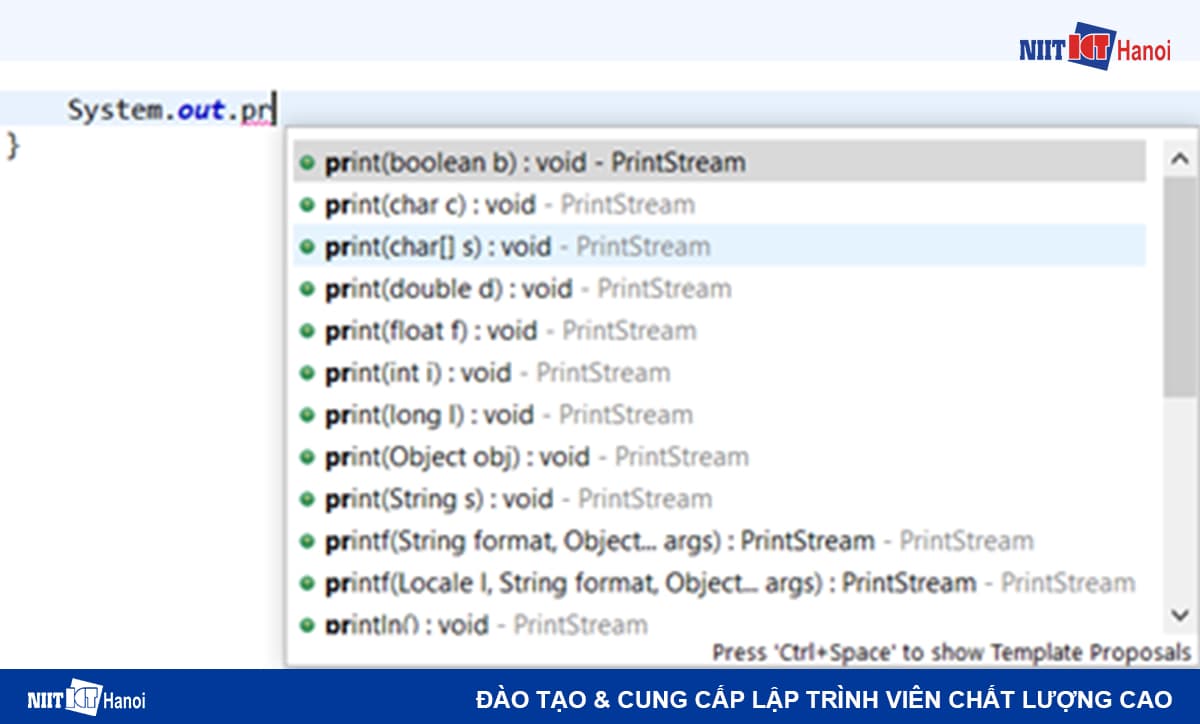The image size is (1200, 724).
Task: Choose print(char c) from the proposal list
Action: (x=510, y=205)
